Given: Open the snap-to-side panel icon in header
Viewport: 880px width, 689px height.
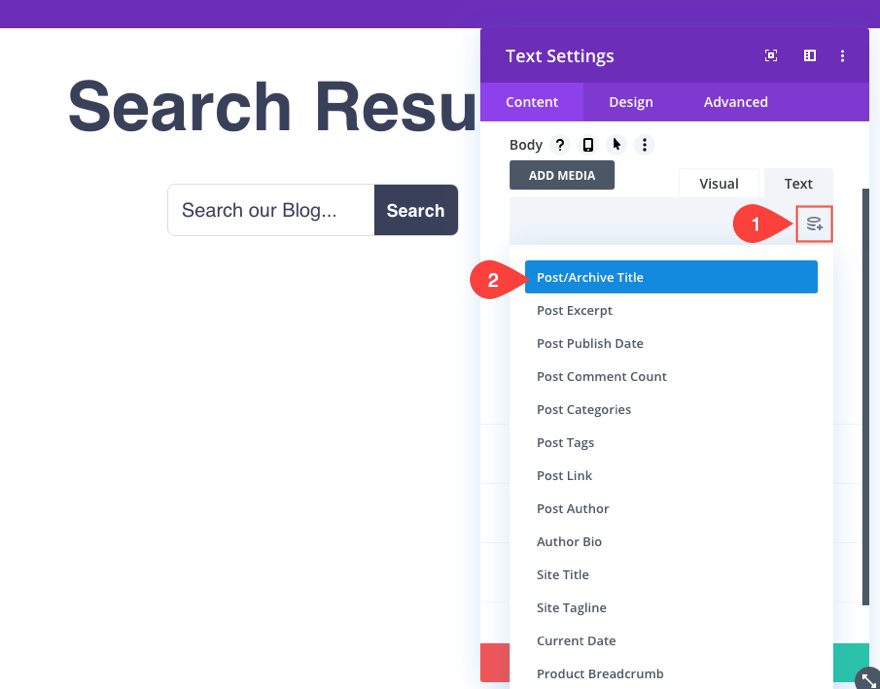Looking at the screenshot, I should [x=809, y=56].
